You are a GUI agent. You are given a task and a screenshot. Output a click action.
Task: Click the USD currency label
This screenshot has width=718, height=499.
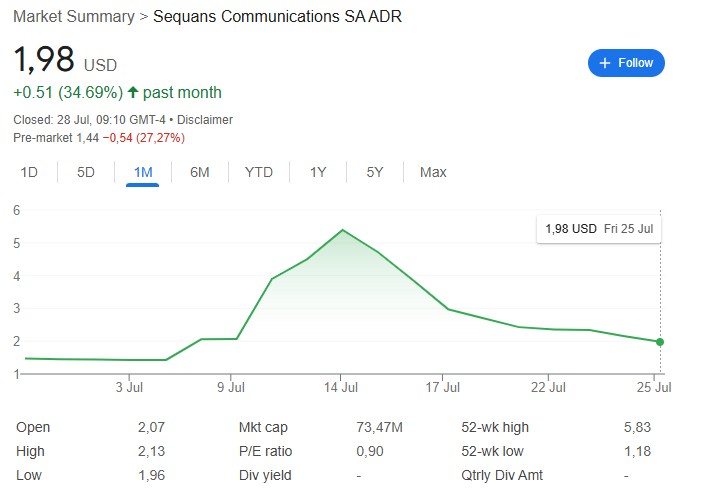(x=100, y=65)
